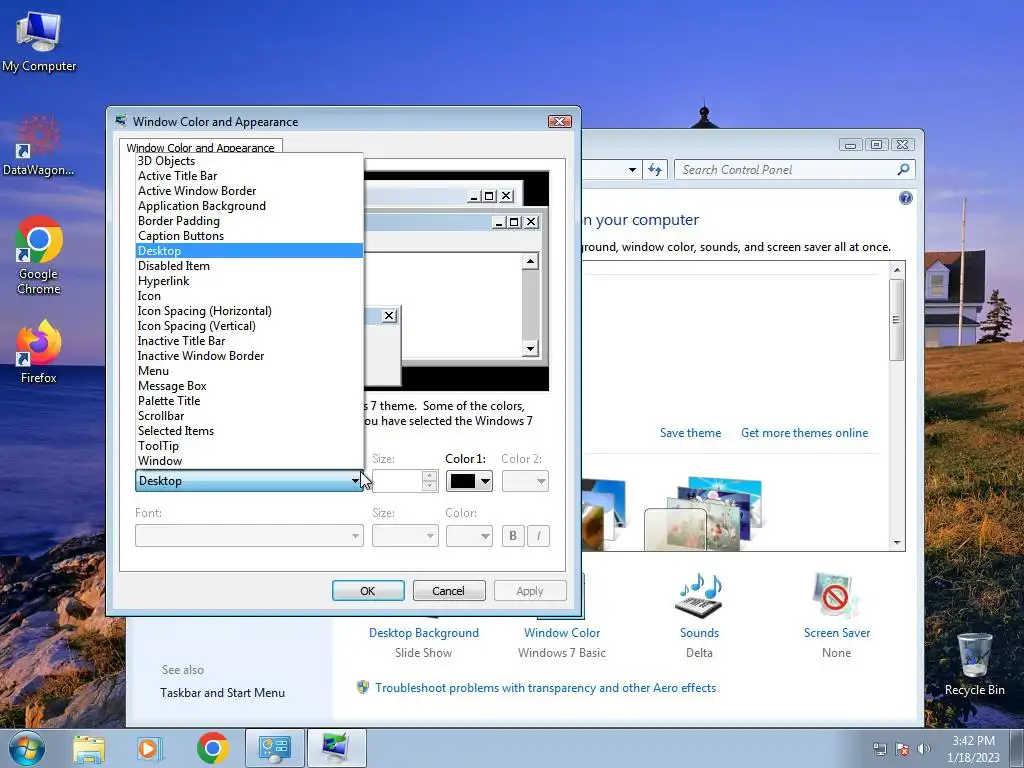1024x768 pixels.
Task: Click the volume speaker tray icon
Action: click(x=923, y=749)
